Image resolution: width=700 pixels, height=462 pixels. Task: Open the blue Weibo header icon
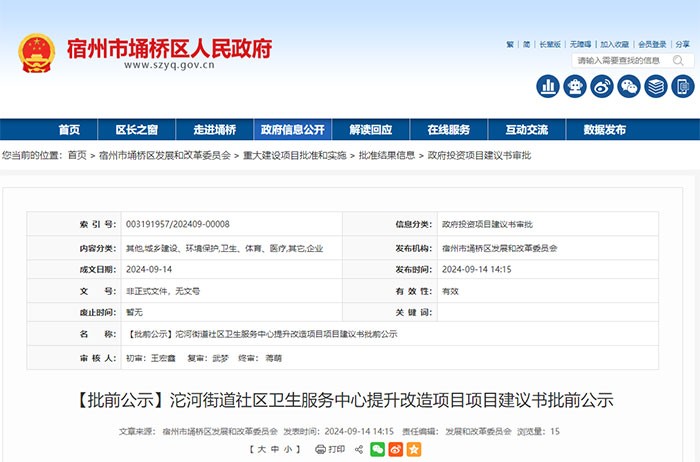(x=602, y=86)
